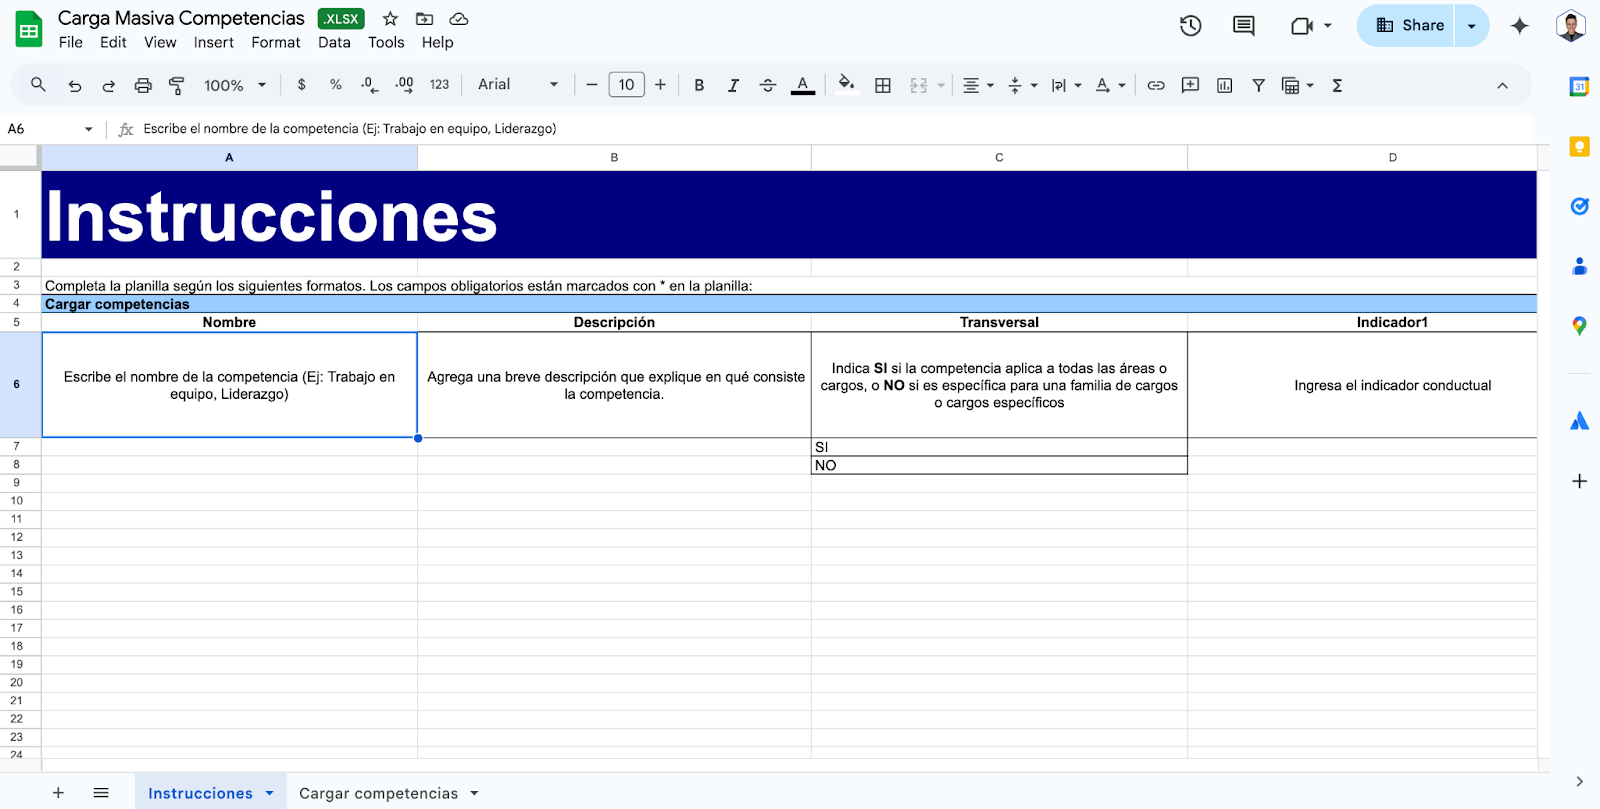Click the Share button

coord(1409,26)
